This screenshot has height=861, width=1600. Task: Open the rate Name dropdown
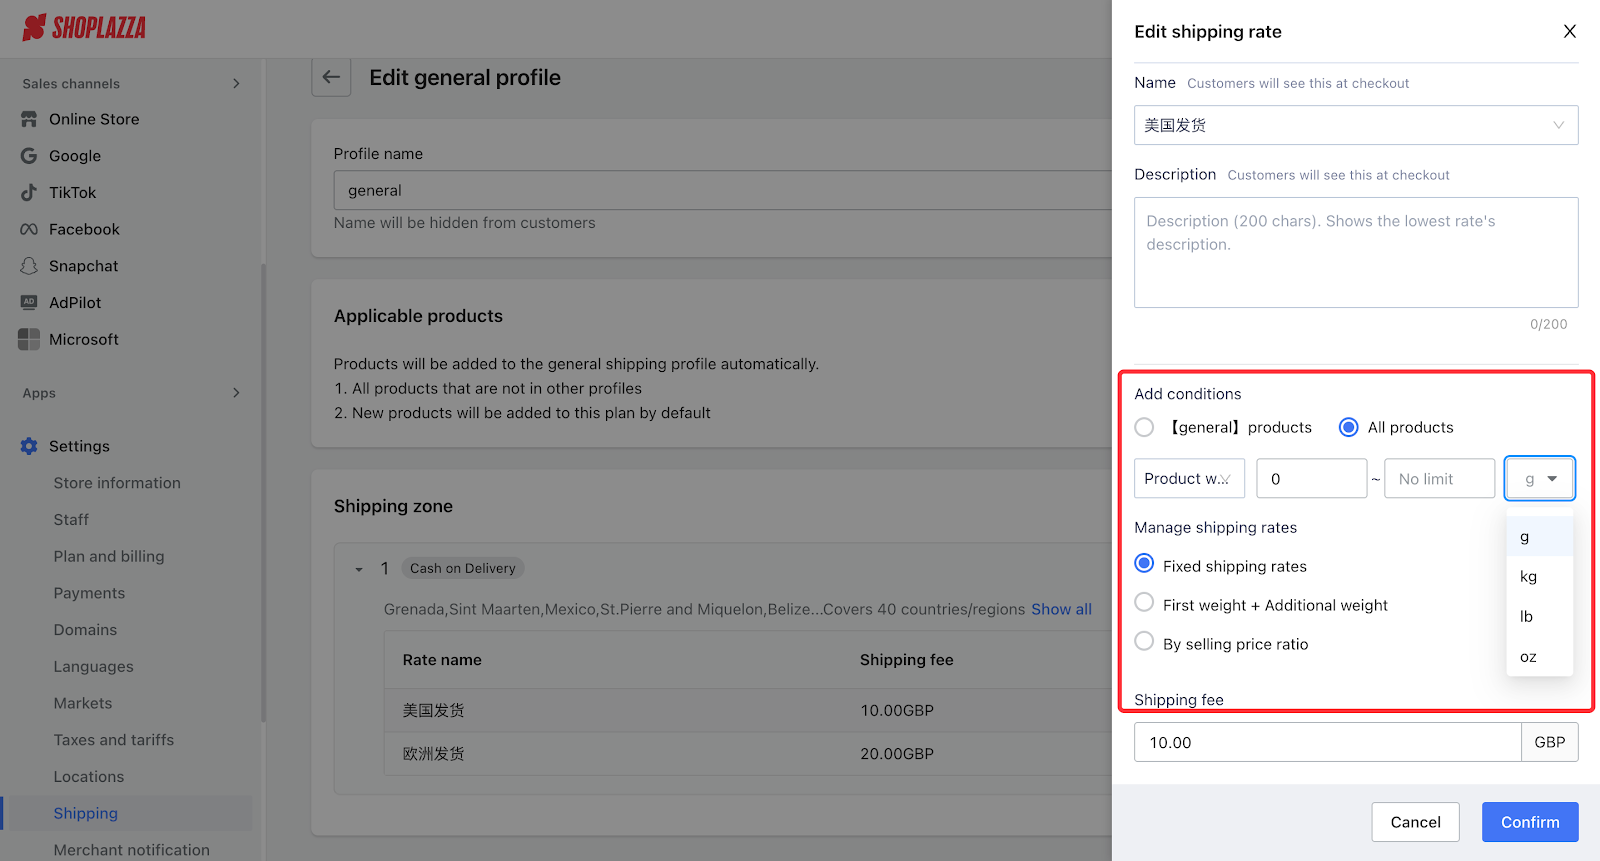[1355, 125]
